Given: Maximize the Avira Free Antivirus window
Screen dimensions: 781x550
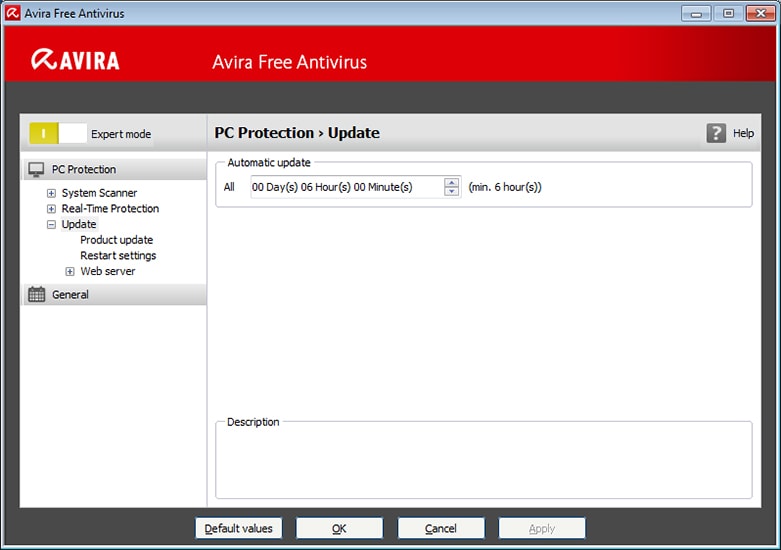Looking at the screenshot, I should pyautogui.click(x=728, y=13).
